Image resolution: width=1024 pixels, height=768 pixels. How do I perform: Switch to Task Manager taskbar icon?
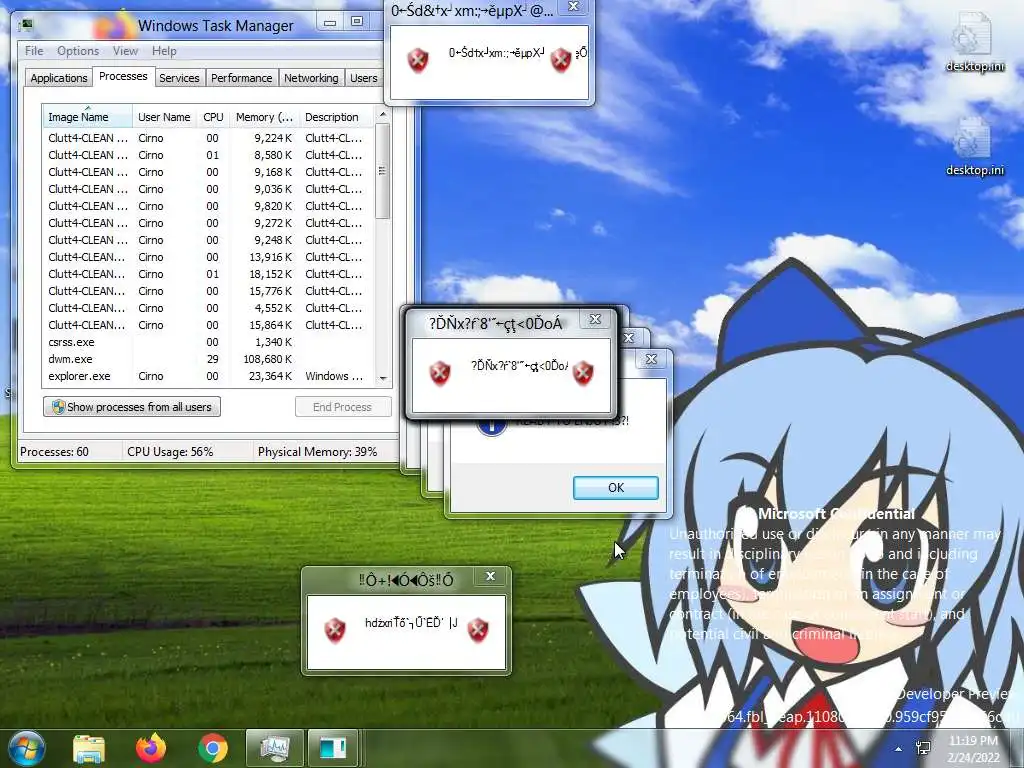click(x=274, y=748)
